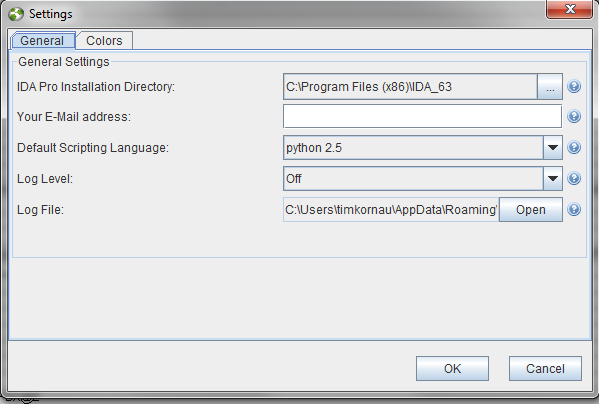Click help icon next to Log Level
The height and width of the screenshot is (404, 599).
[x=574, y=178]
